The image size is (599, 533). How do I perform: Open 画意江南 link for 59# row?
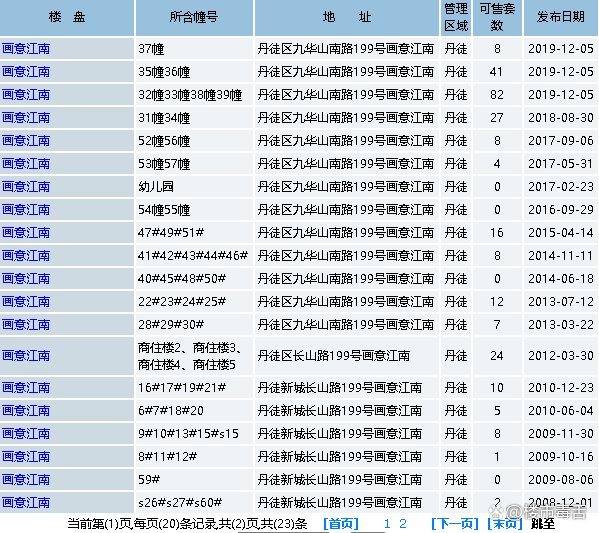point(26,480)
